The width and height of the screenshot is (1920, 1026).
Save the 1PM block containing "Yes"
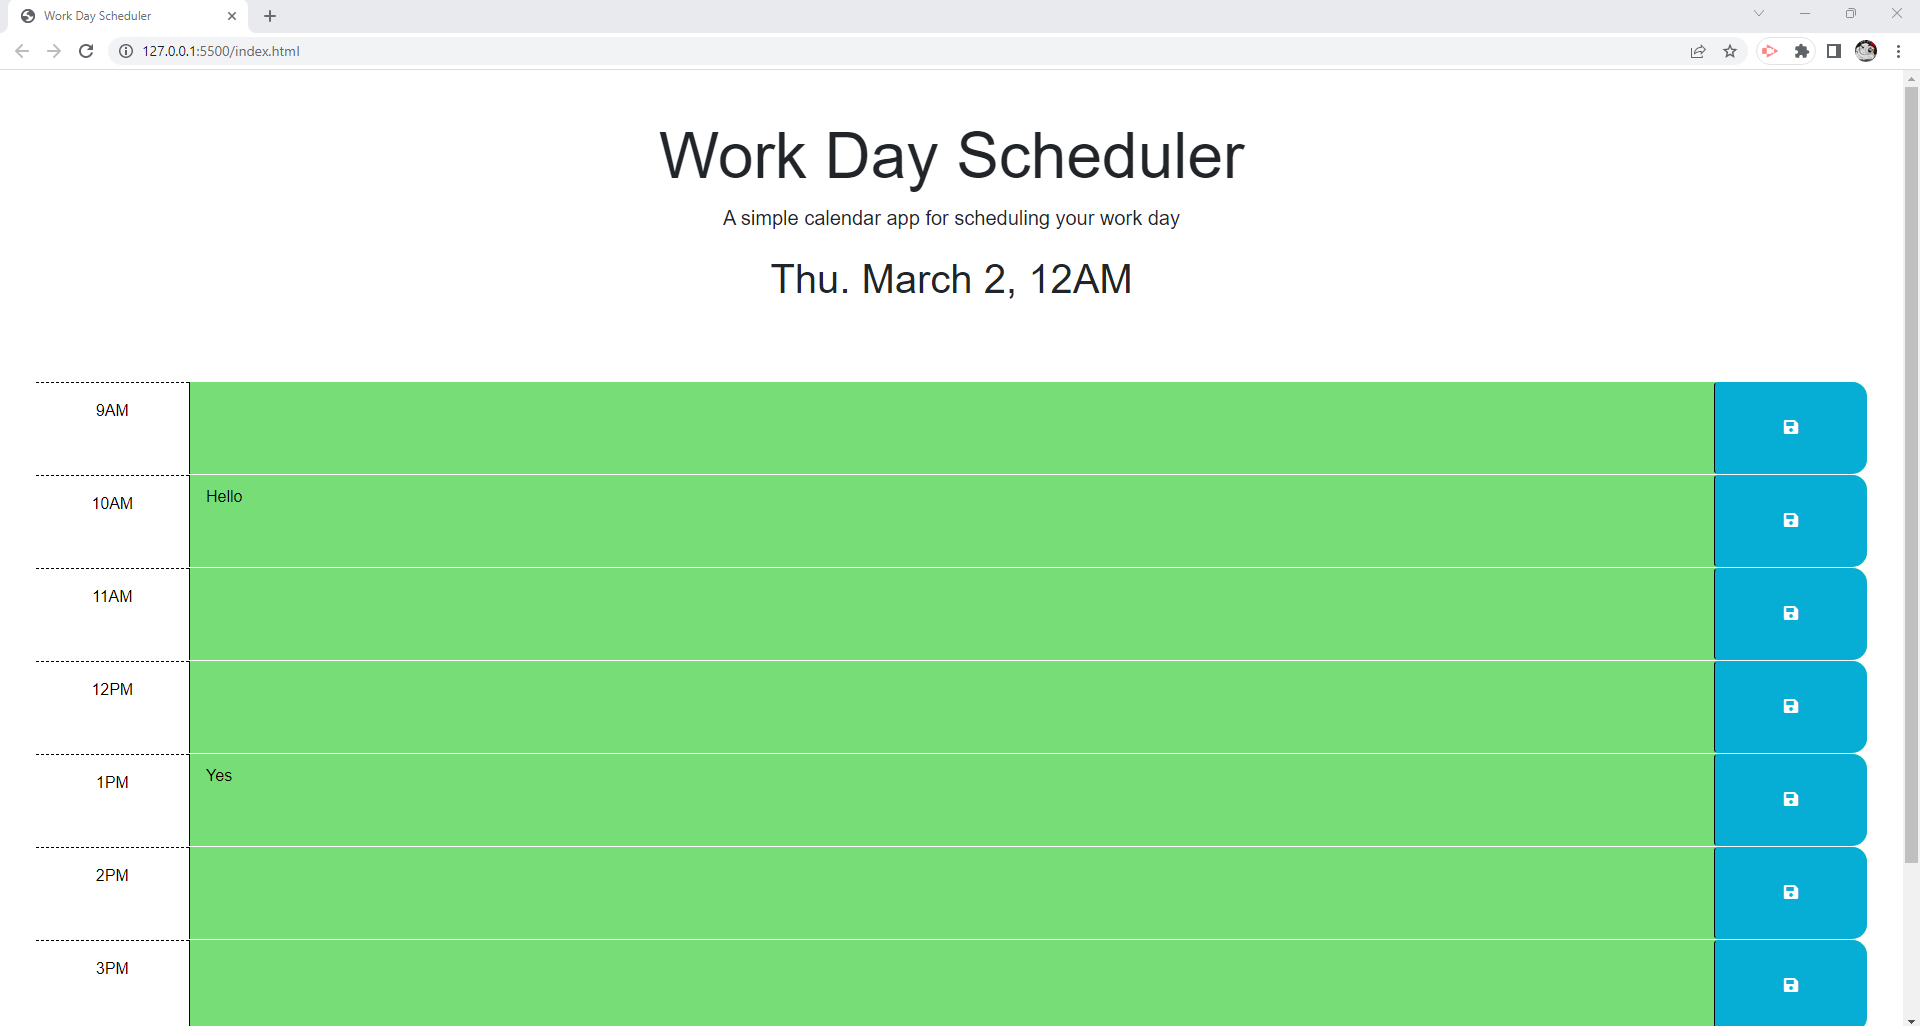coord(1789,799)
